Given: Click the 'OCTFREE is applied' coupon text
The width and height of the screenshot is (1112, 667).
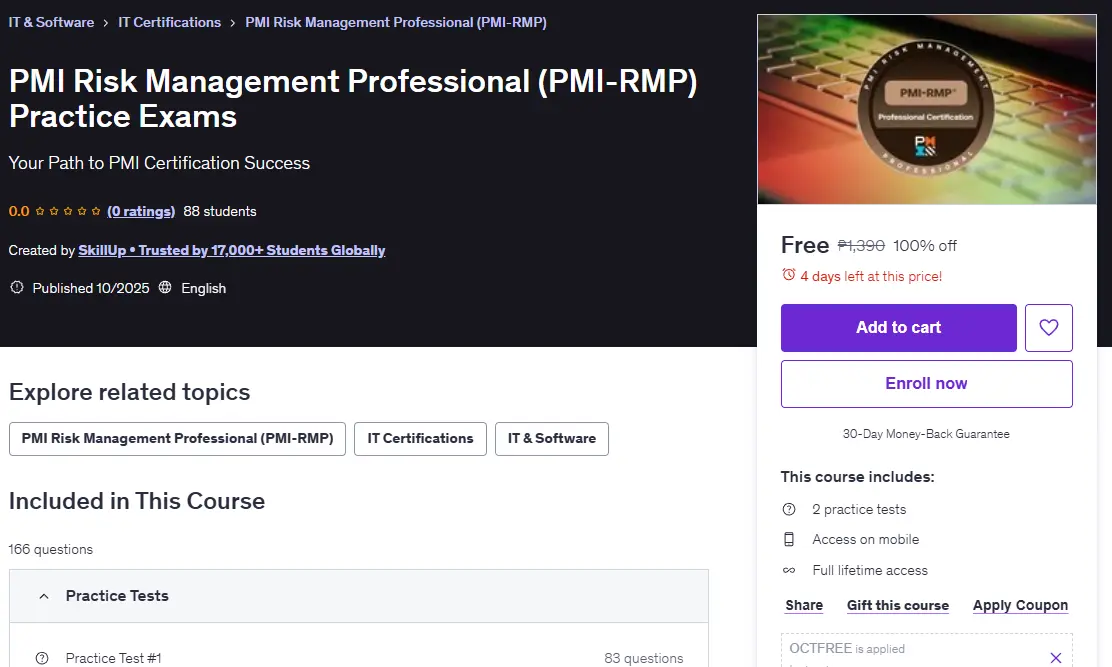Looking at the screenshot, I should click(847, 649).
